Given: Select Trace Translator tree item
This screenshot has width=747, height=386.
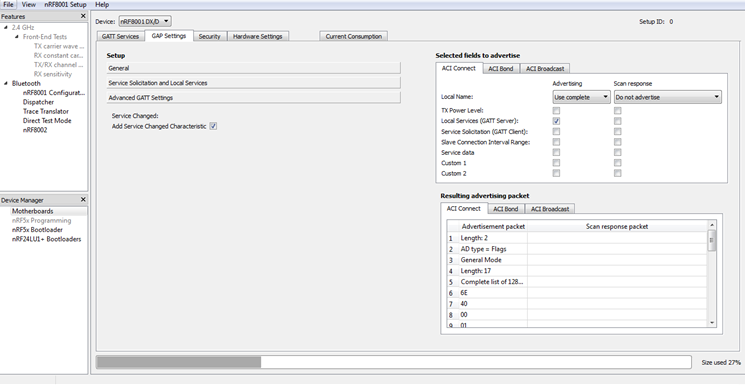Looking at the screenshot, I should [x=46, y=111].
